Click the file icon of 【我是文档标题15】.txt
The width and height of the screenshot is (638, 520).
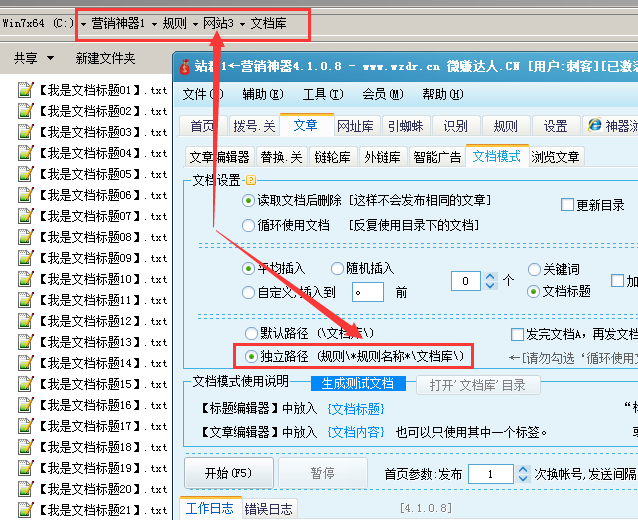point(27,384)
